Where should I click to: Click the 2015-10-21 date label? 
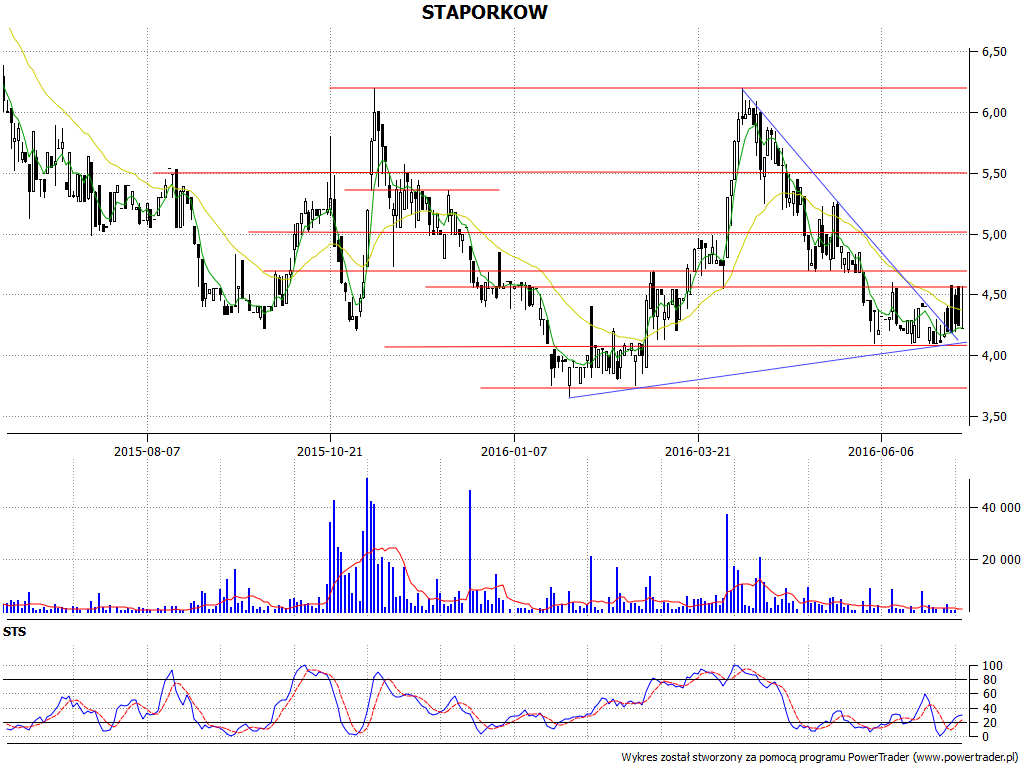[x=330, y=451]
